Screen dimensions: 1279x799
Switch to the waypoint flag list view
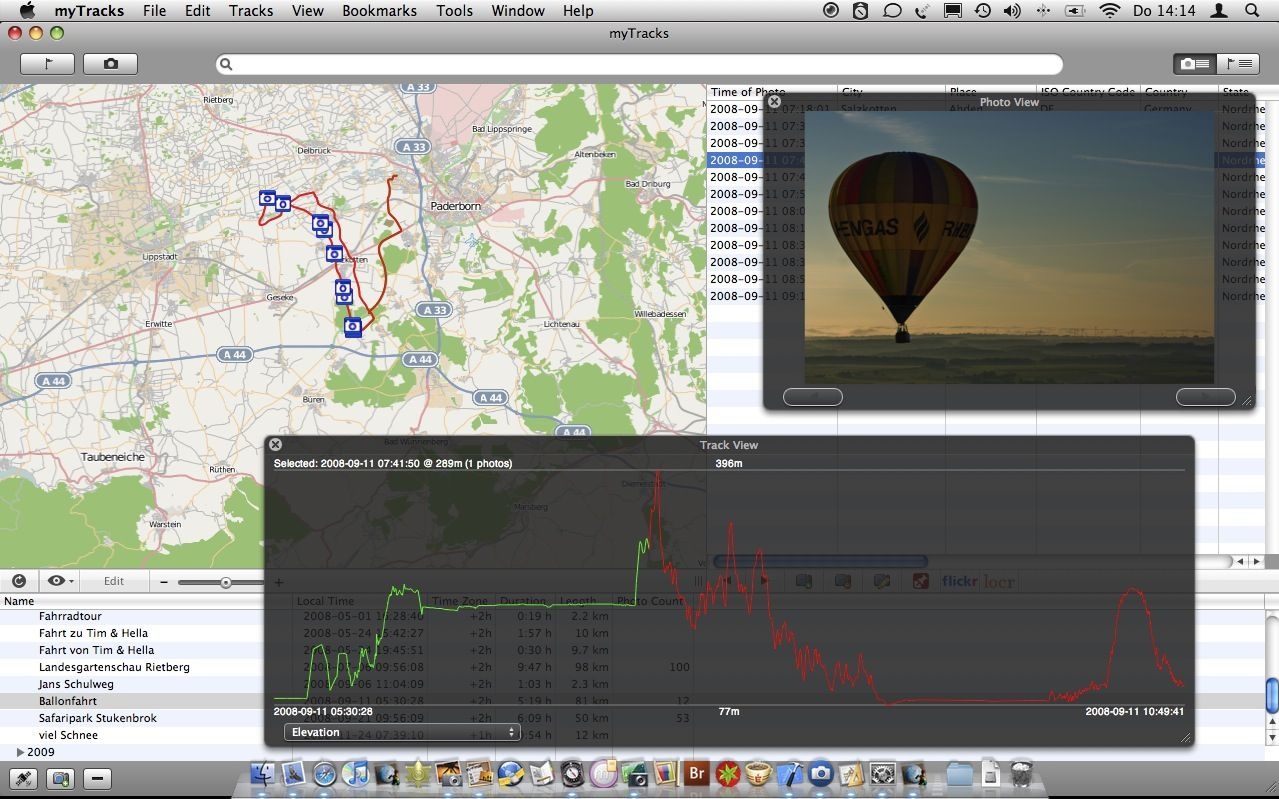1237,64
